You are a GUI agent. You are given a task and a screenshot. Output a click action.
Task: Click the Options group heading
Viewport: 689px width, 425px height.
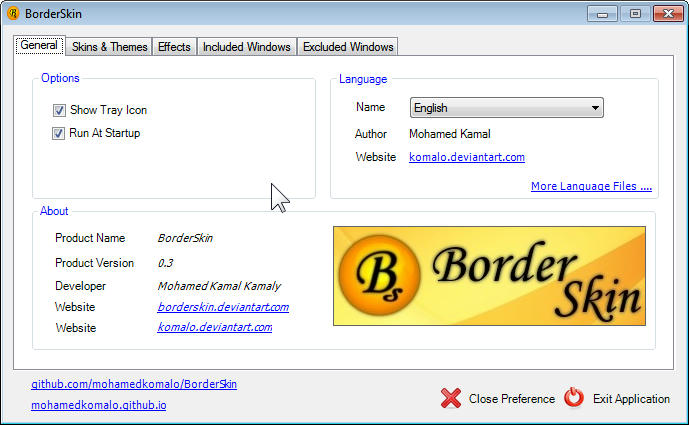(60, 78)
